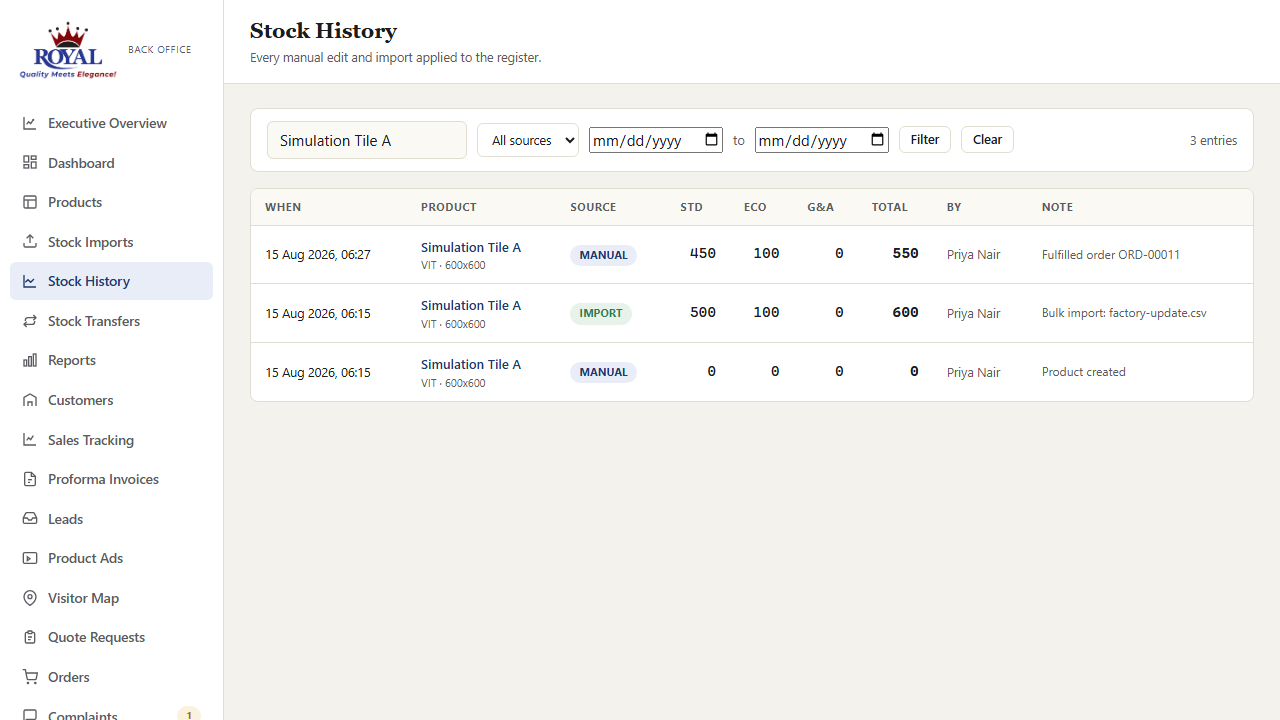Open Executive Overview page

[111, 123]
